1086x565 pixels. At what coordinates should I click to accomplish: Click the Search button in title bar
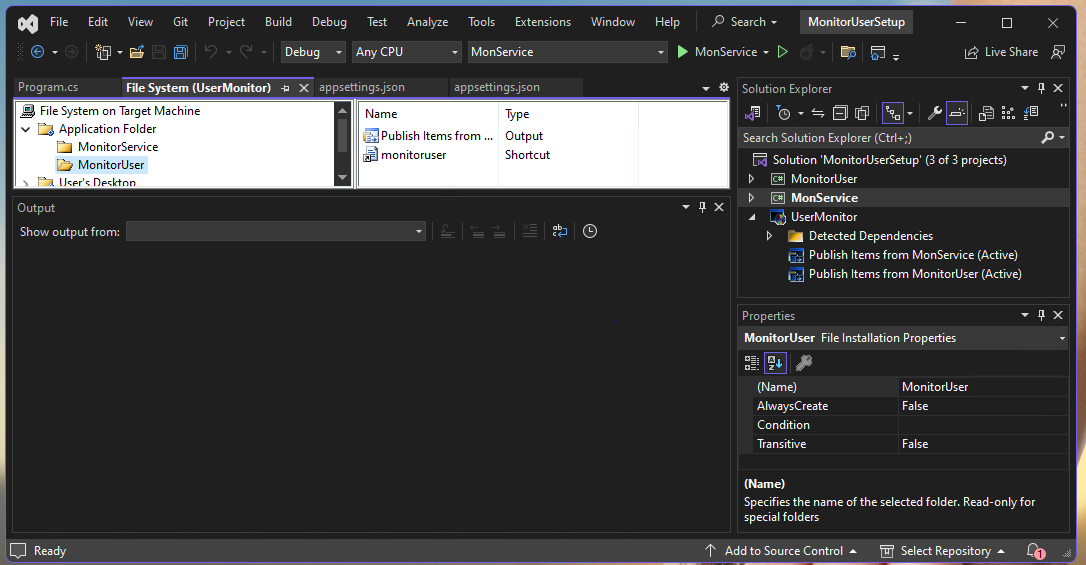[x=745, y=22]
